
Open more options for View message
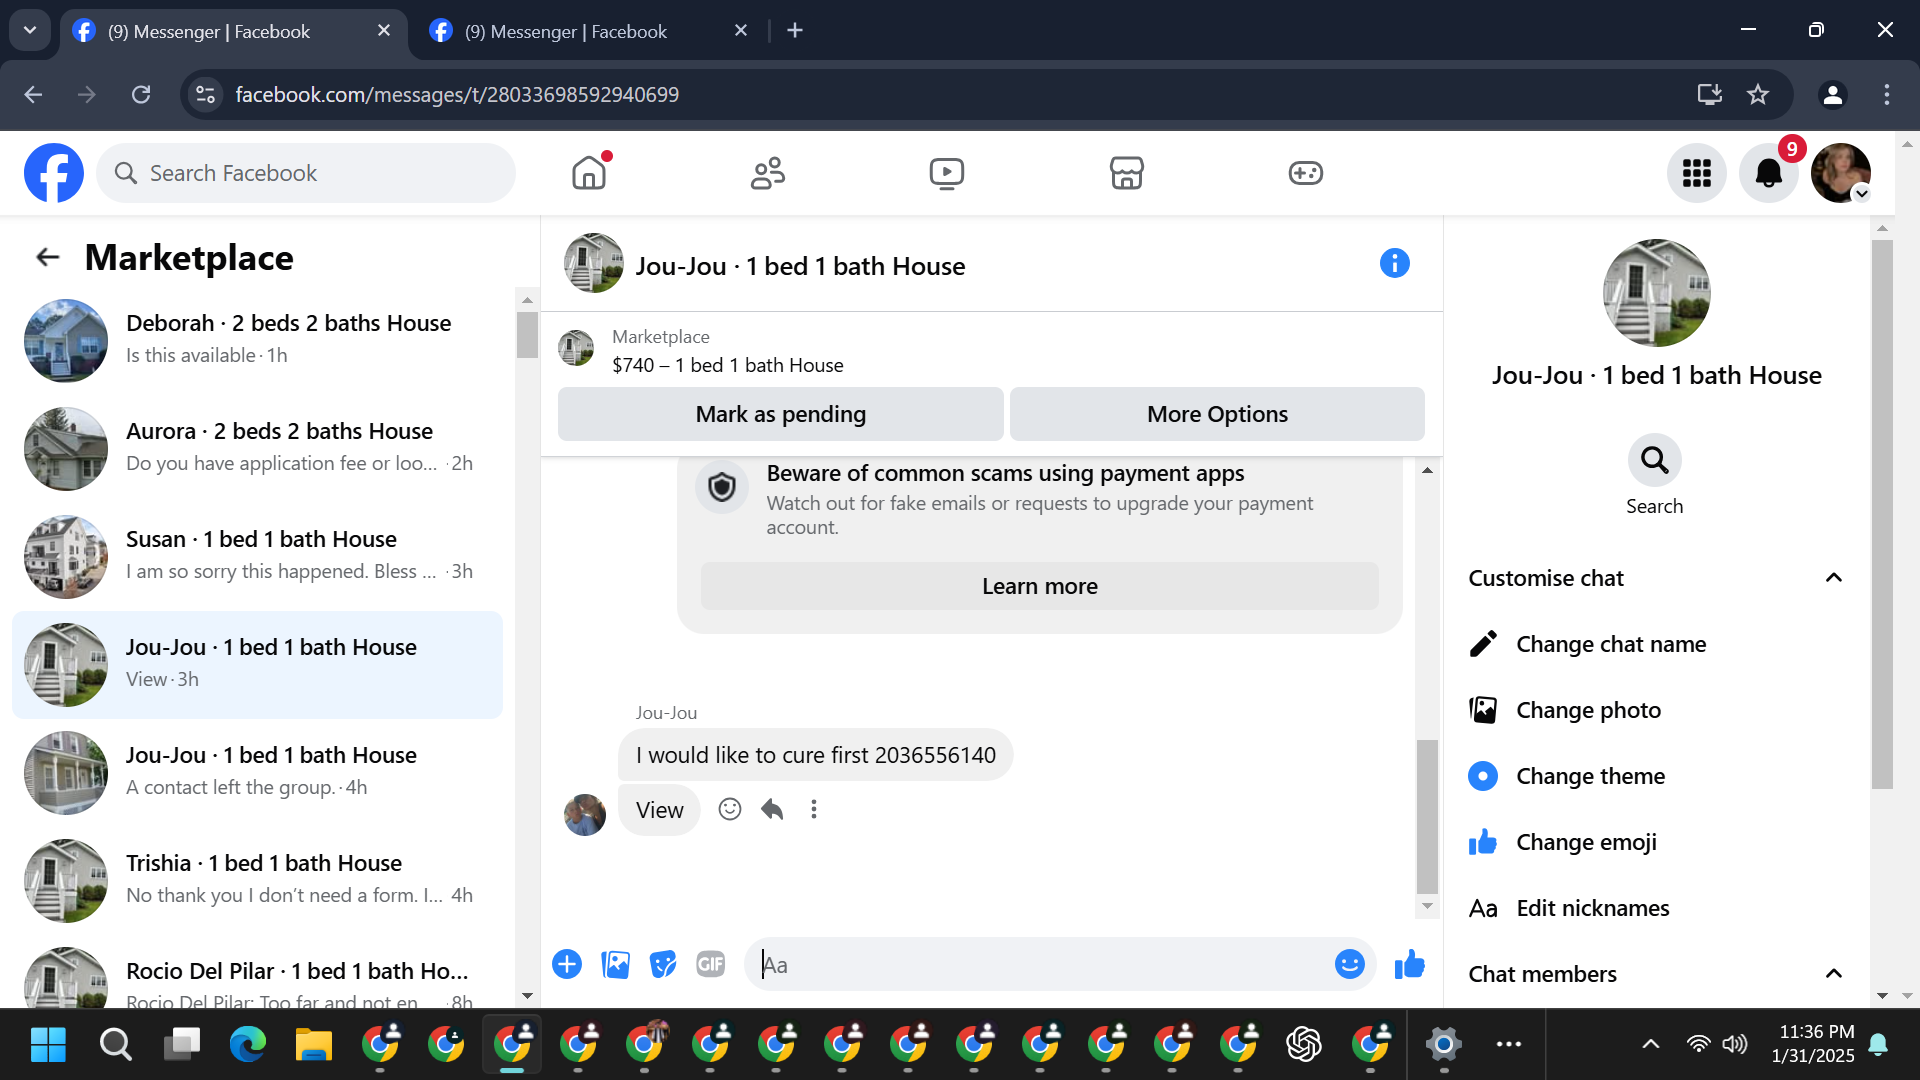point(814,809)
